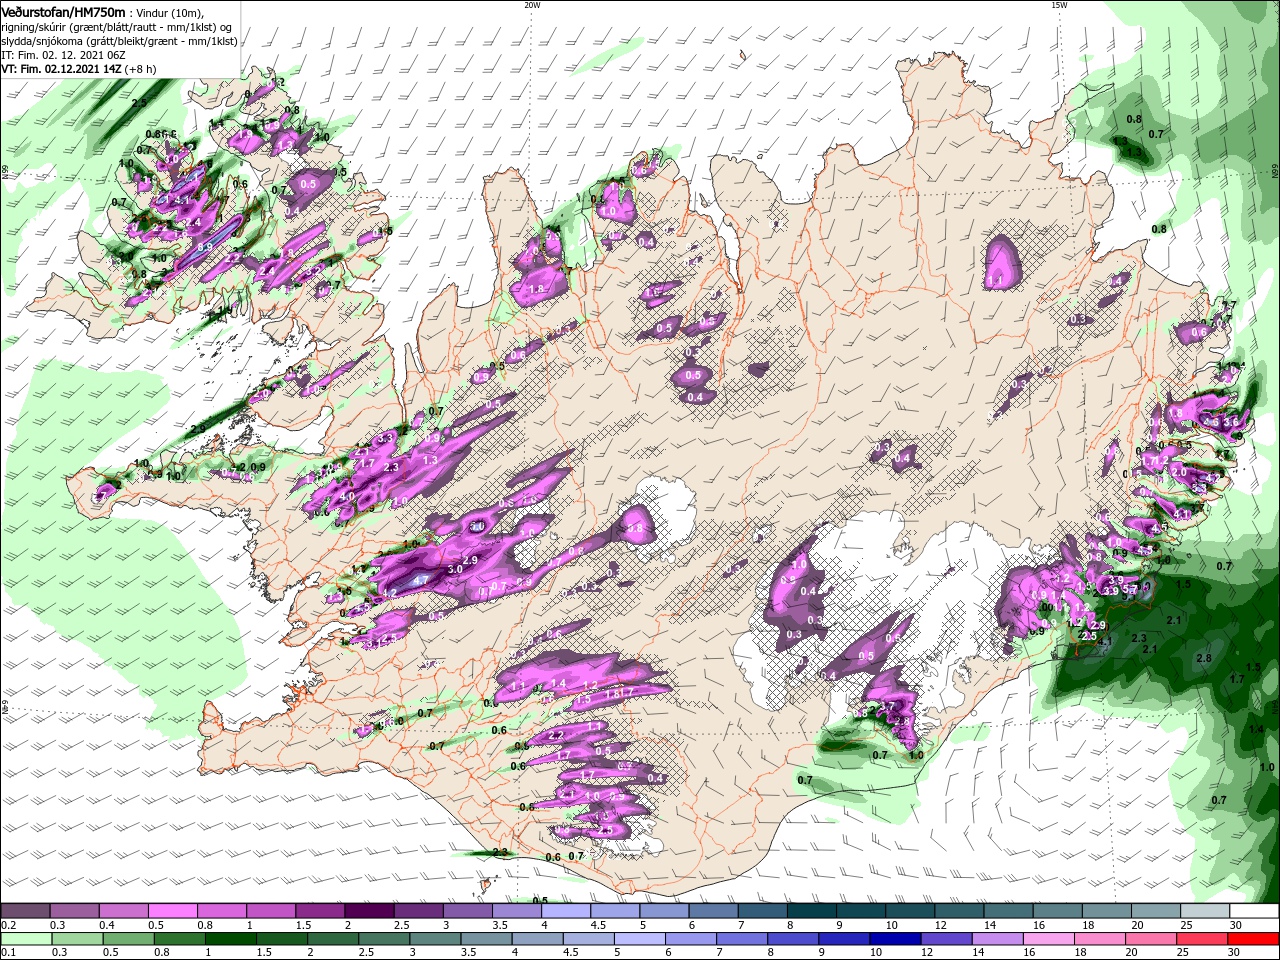Click the deep blue swatch above rain label 10

pos(896,940)
